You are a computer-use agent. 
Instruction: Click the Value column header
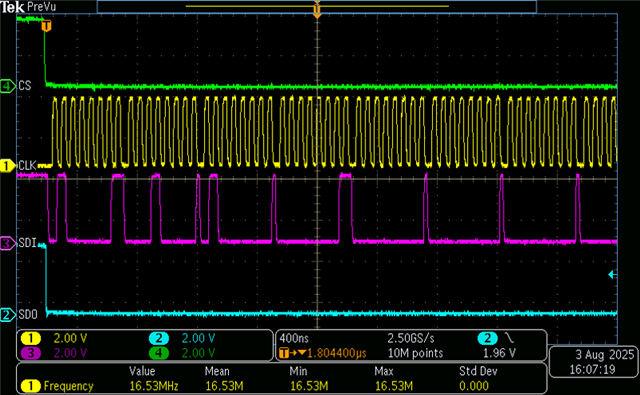click(x=142, y=371)
